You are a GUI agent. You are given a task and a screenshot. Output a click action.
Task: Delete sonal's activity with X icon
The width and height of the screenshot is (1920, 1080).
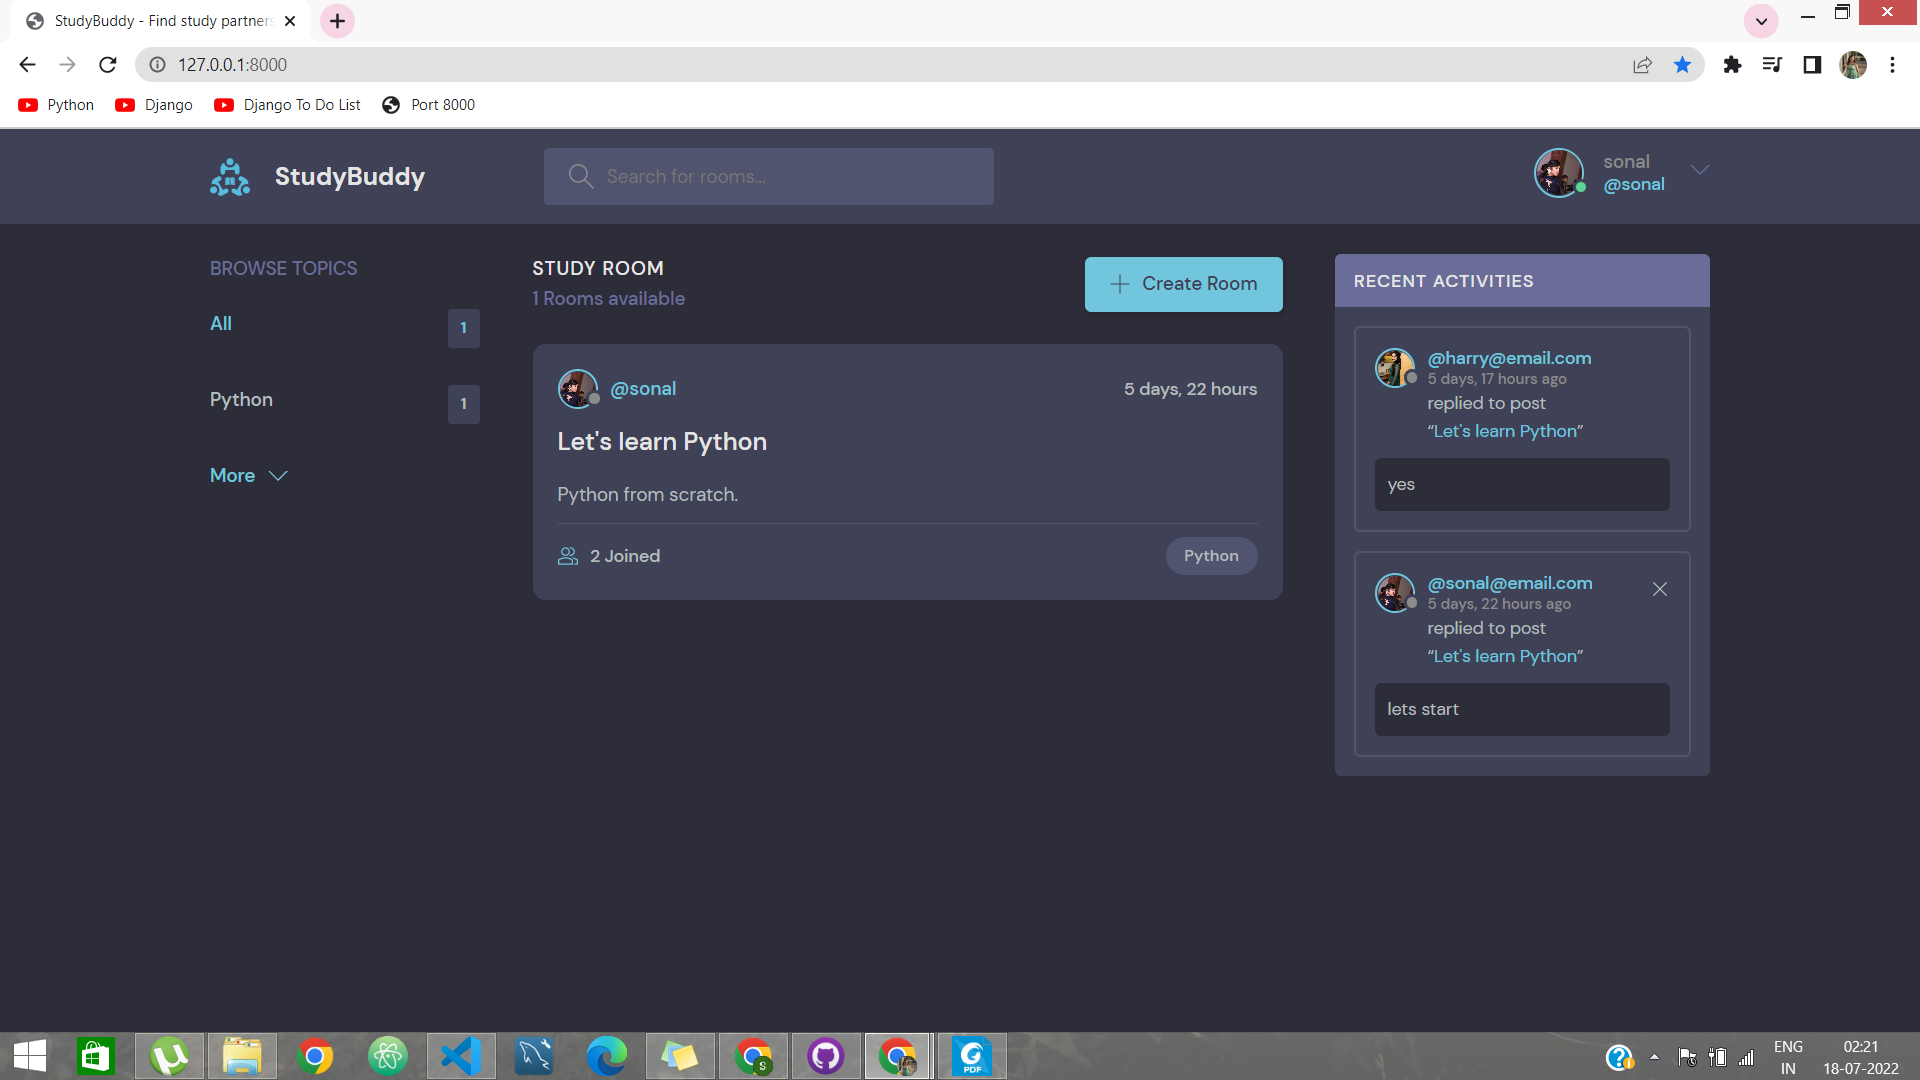pyautogui.click(x=1660, y=589)
